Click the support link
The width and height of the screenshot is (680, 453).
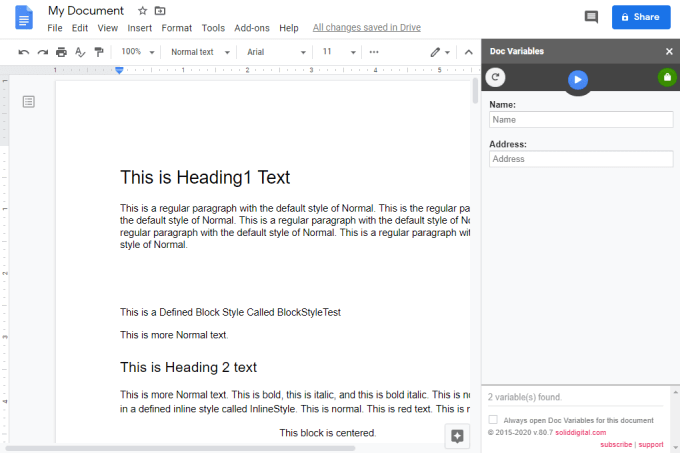coord(651,445)
